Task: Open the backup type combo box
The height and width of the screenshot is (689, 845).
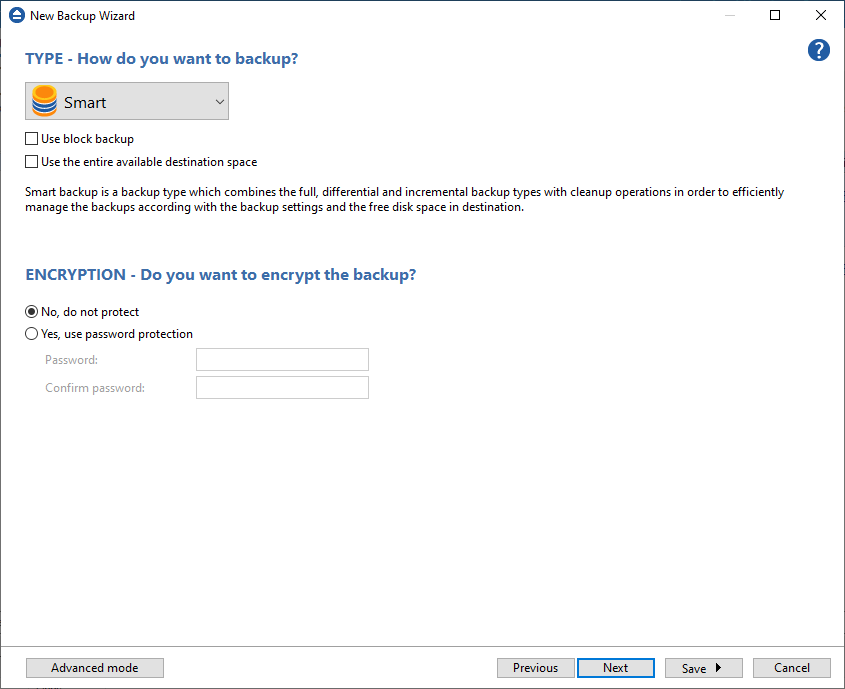Action: [127, 101]
